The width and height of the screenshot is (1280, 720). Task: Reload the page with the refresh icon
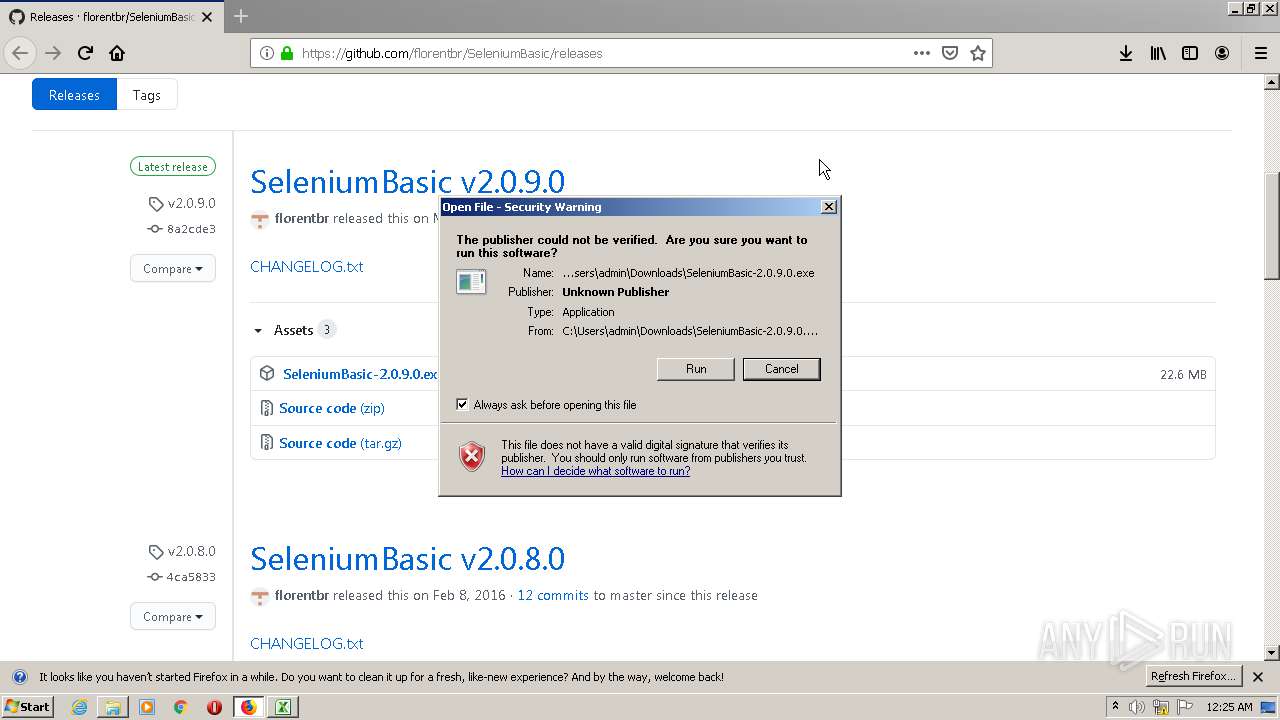pyautogui.click(x=85, y=53)
